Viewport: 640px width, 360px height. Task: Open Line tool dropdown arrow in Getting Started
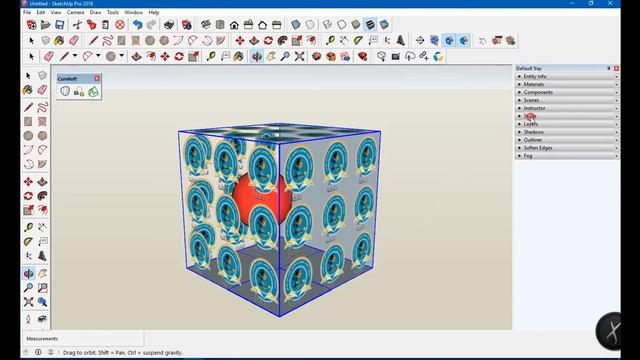point(75,56)
